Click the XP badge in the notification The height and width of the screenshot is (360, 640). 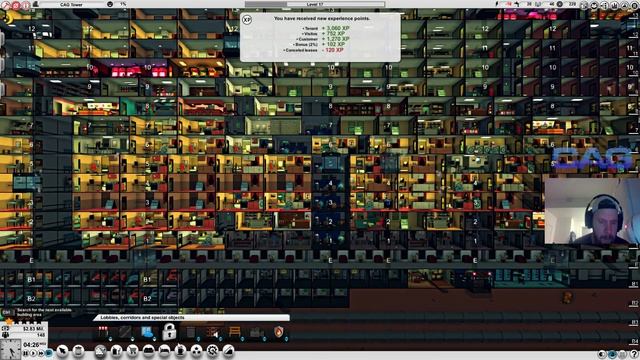(247, 20)
